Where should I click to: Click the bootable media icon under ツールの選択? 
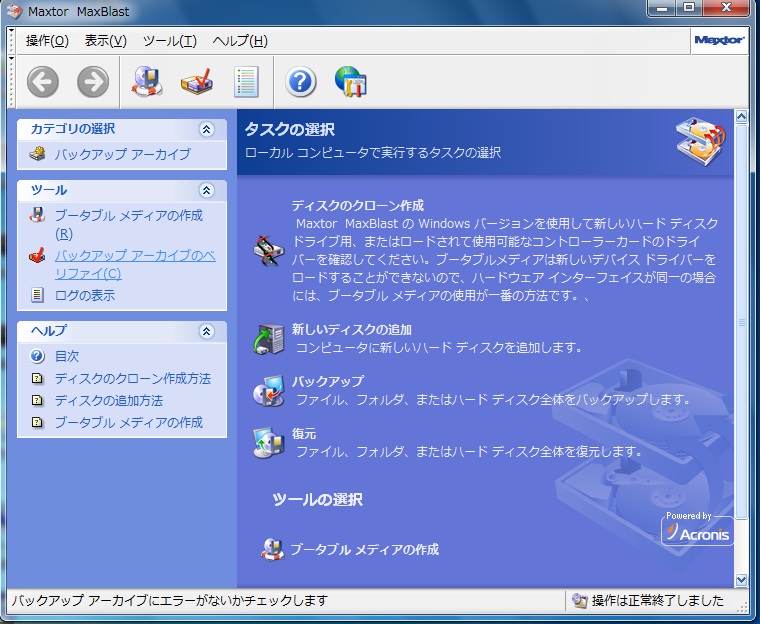click(273, 550)
